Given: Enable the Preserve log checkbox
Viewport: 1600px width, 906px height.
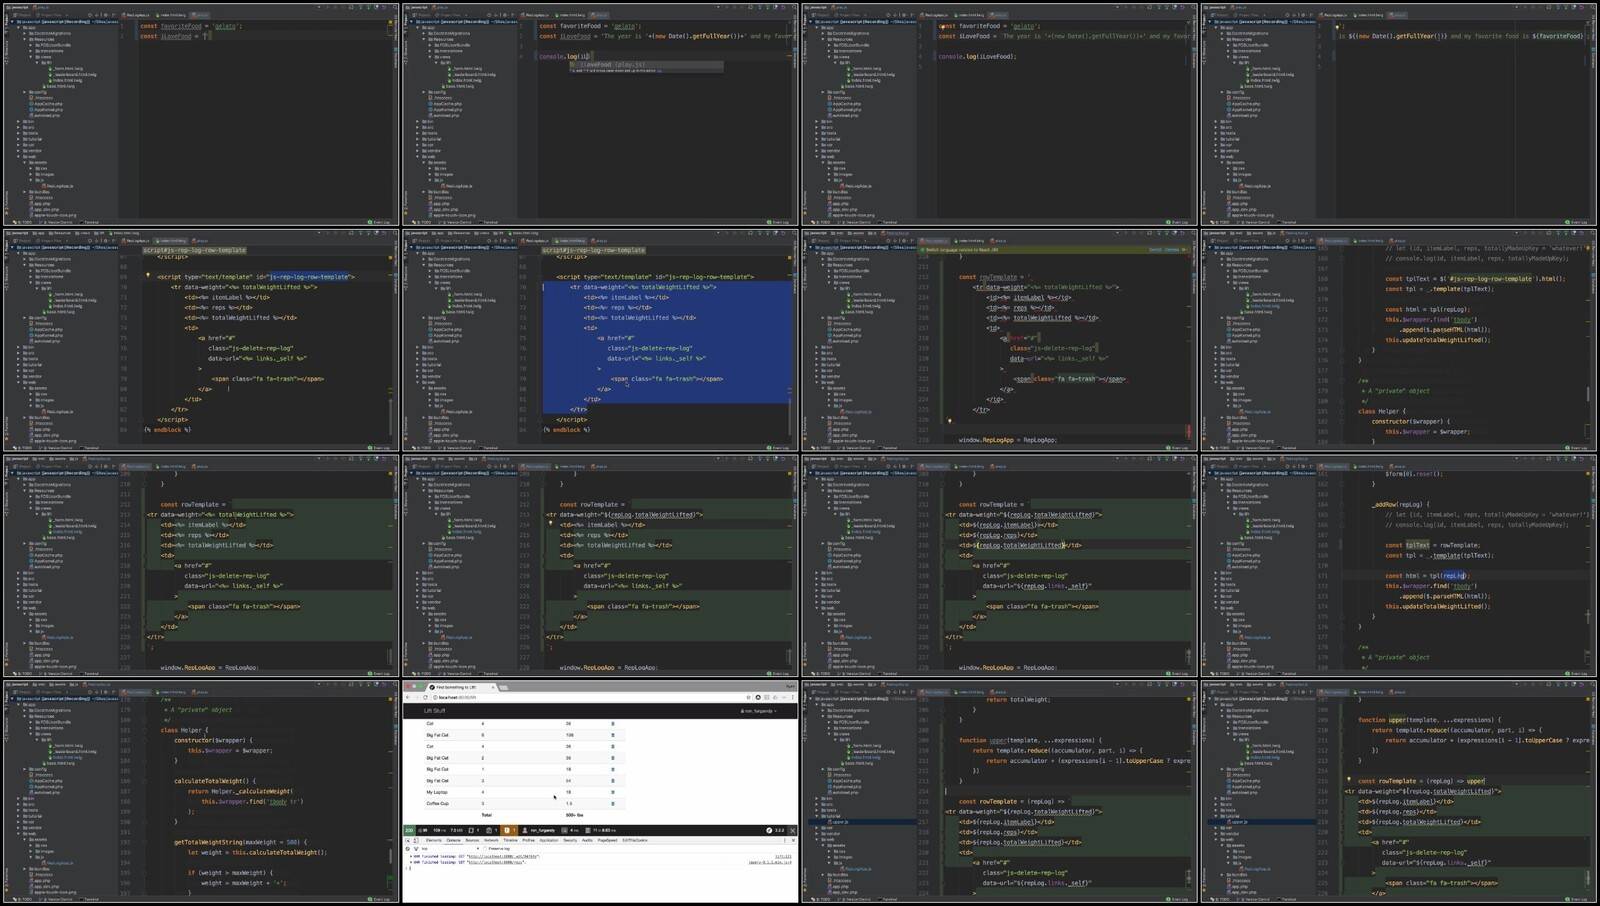Looking at the screenshot, I should 486,849.
